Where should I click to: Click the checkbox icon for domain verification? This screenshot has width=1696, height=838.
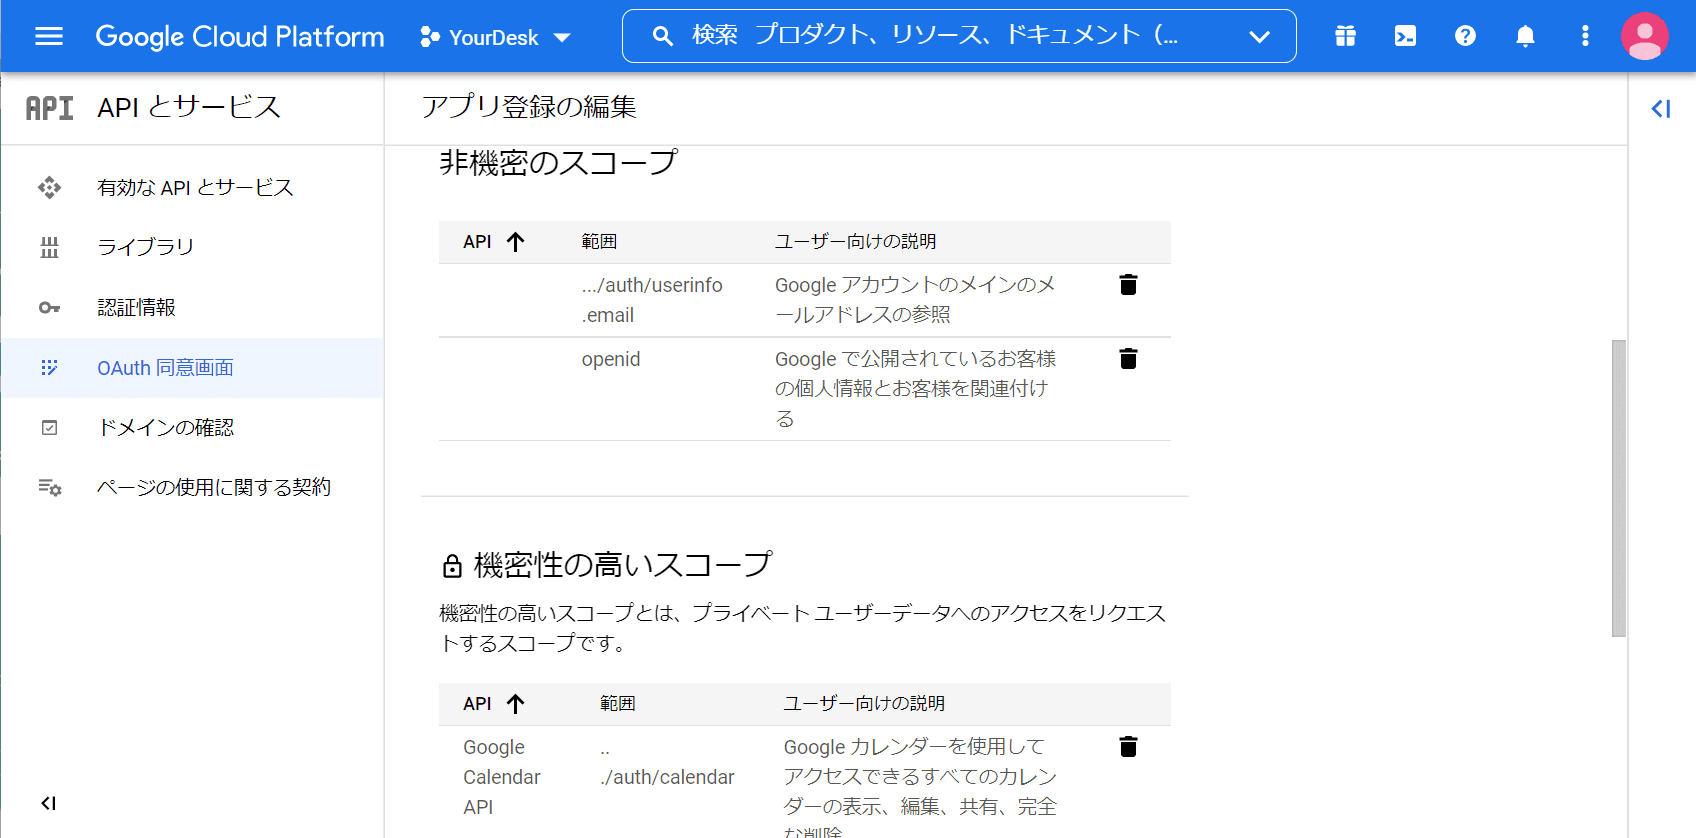(49, 428)
